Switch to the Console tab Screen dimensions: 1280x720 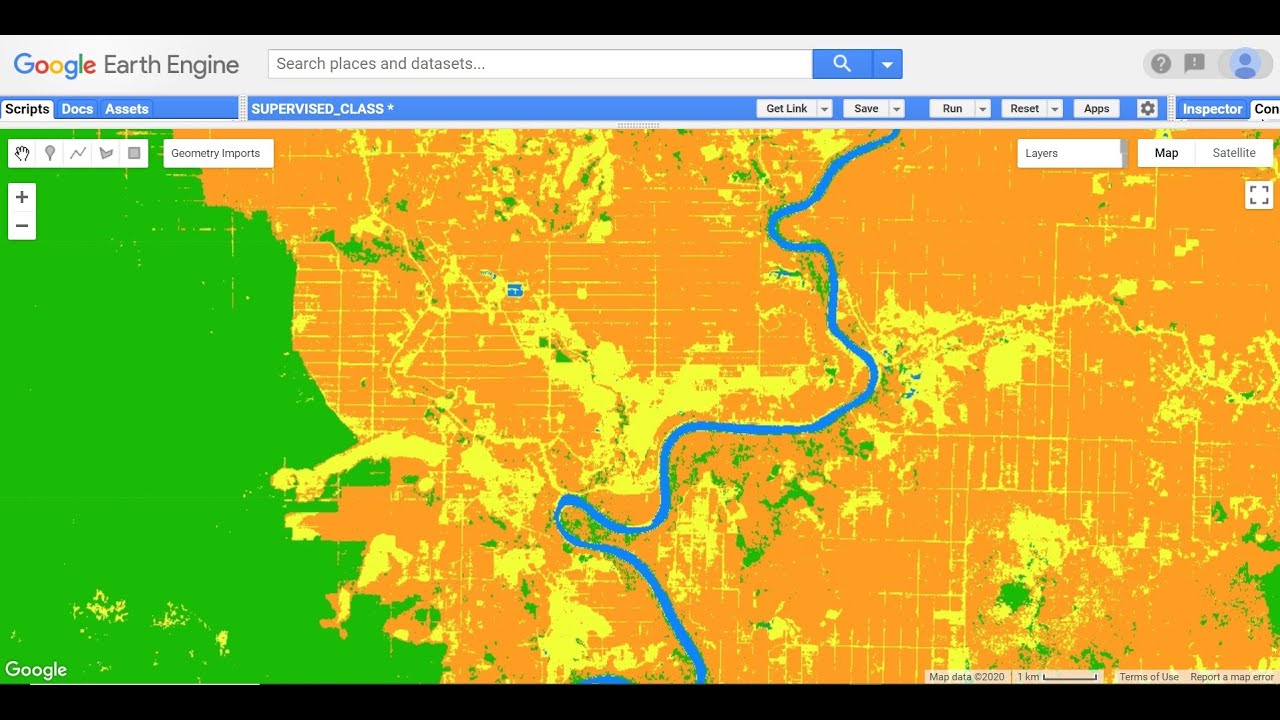(1266, 109)
